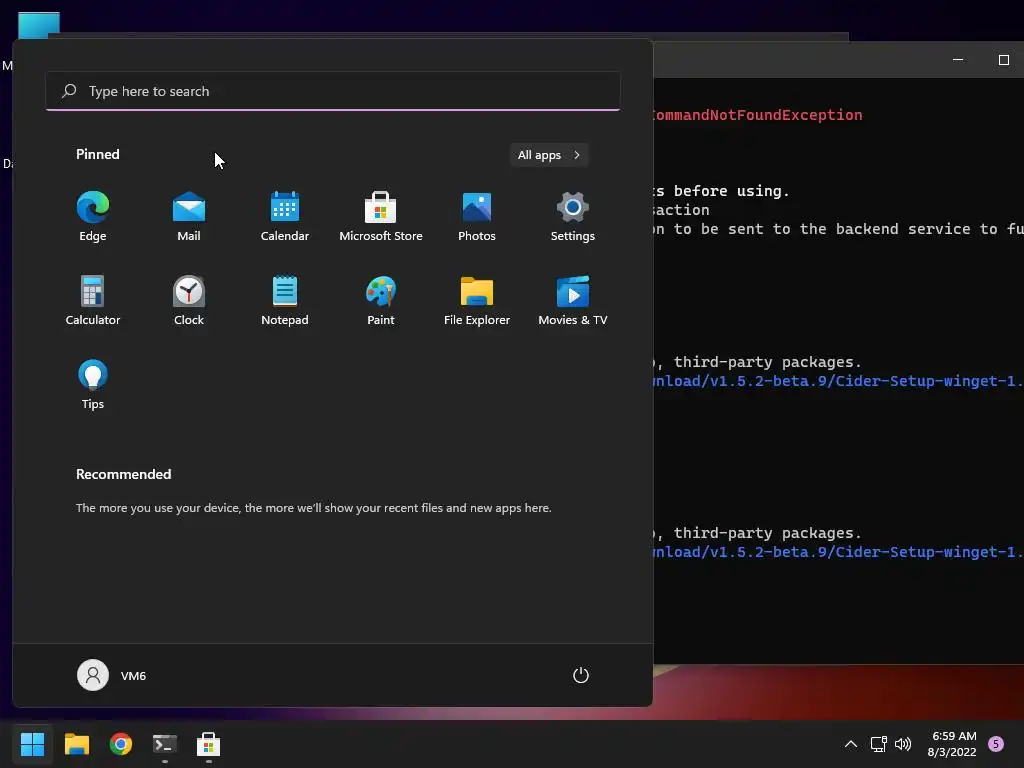
Task: Minimize the terminal window
Action: (x=958, y=60)
